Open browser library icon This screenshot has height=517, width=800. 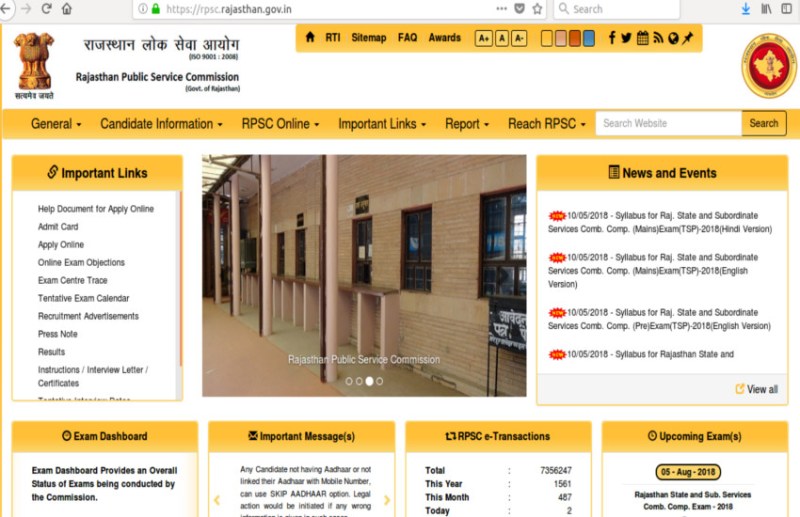click(766, 9)
